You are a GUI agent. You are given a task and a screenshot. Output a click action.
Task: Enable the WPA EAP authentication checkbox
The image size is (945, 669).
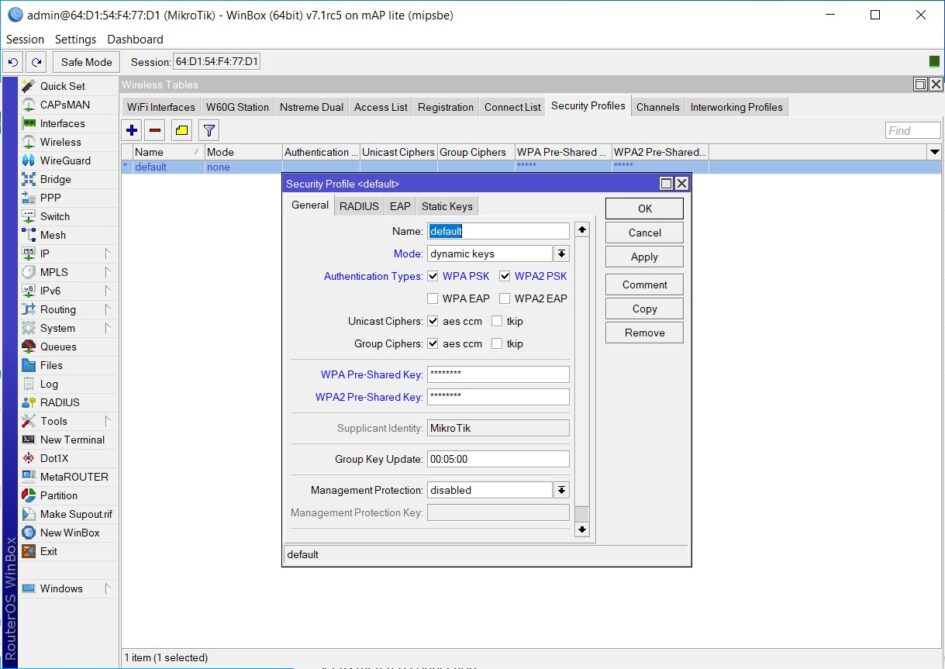click(433, 298)
